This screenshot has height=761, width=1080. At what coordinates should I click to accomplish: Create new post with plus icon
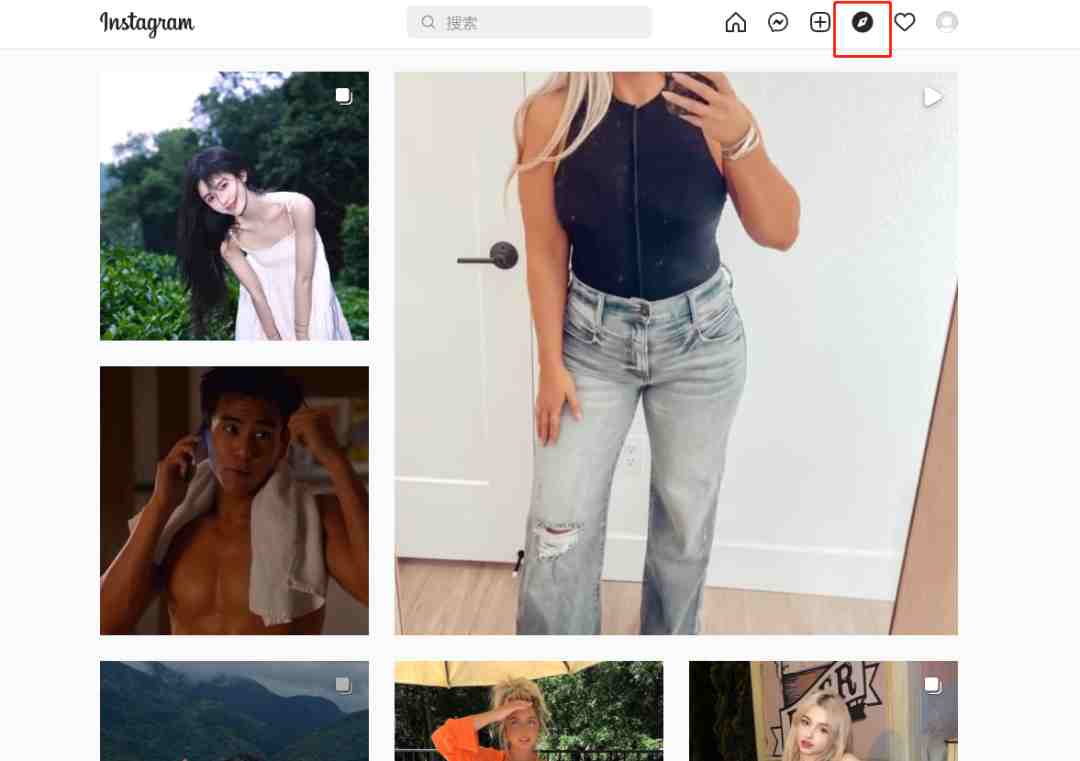click(x=820, y=23)
